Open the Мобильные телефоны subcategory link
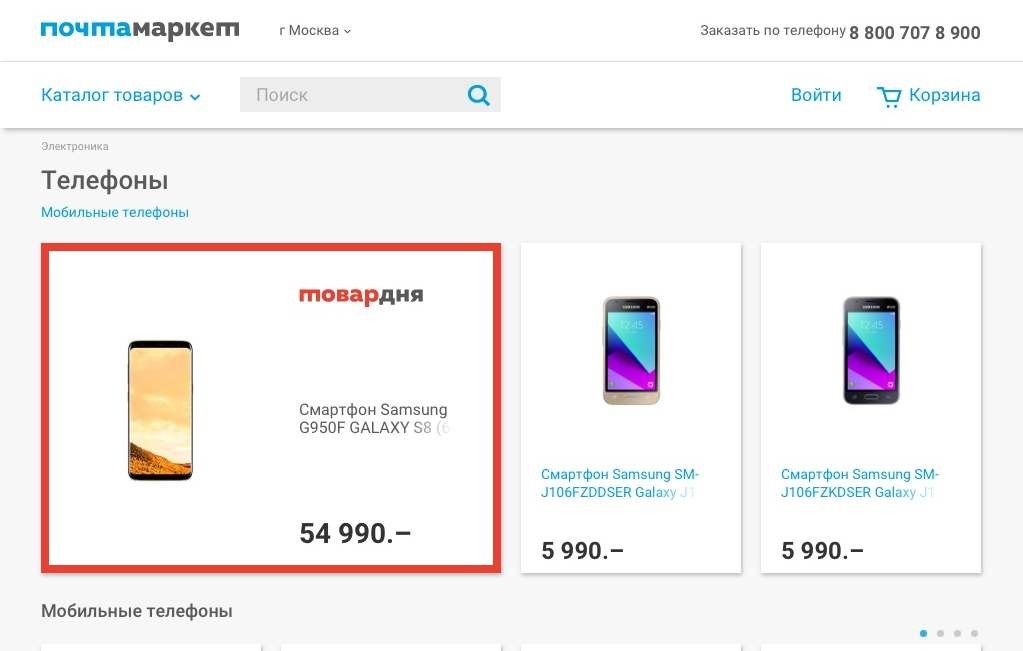Viewport: 1023px width, 651px height. tap(115, 212)
